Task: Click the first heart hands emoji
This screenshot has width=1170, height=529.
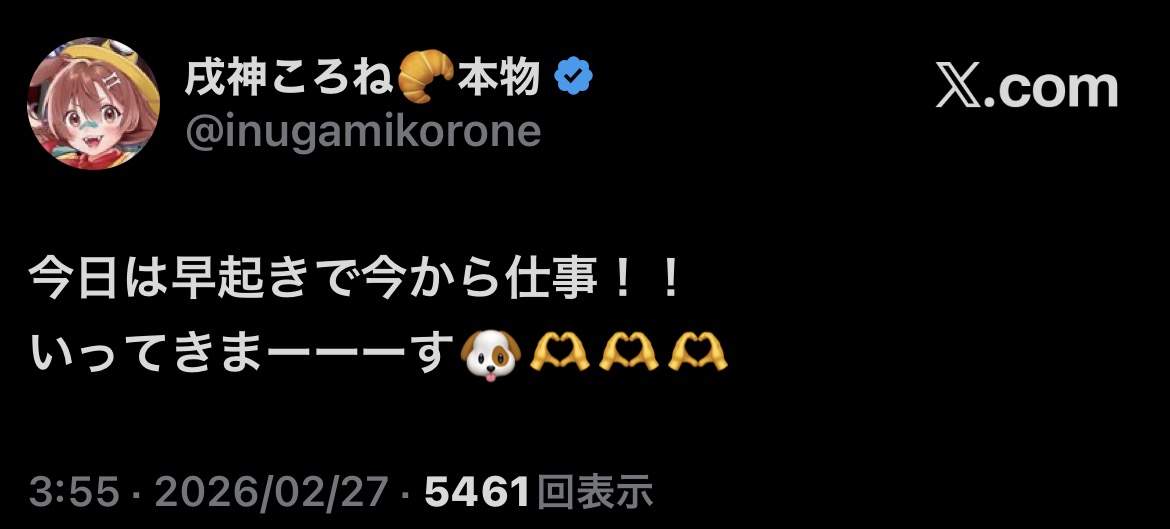Action: (559, 352)
